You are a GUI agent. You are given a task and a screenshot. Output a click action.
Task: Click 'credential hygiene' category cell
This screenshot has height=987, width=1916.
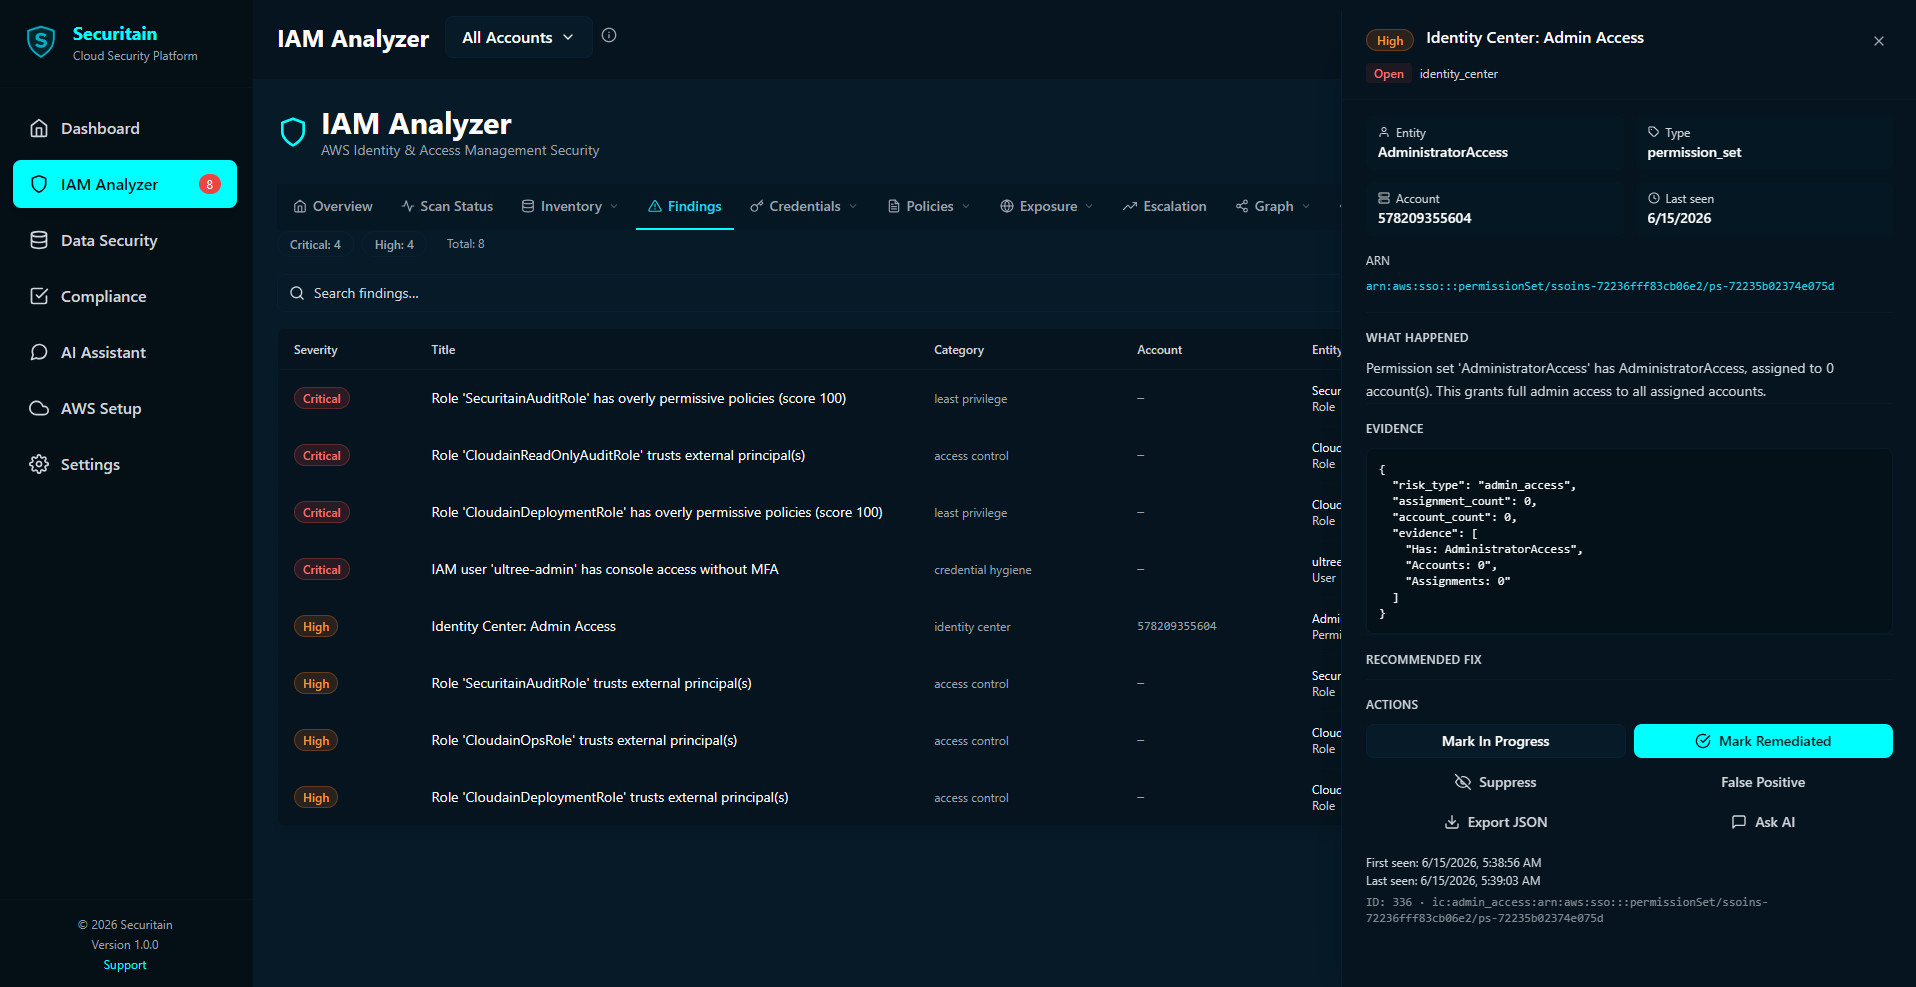point(983,570)
